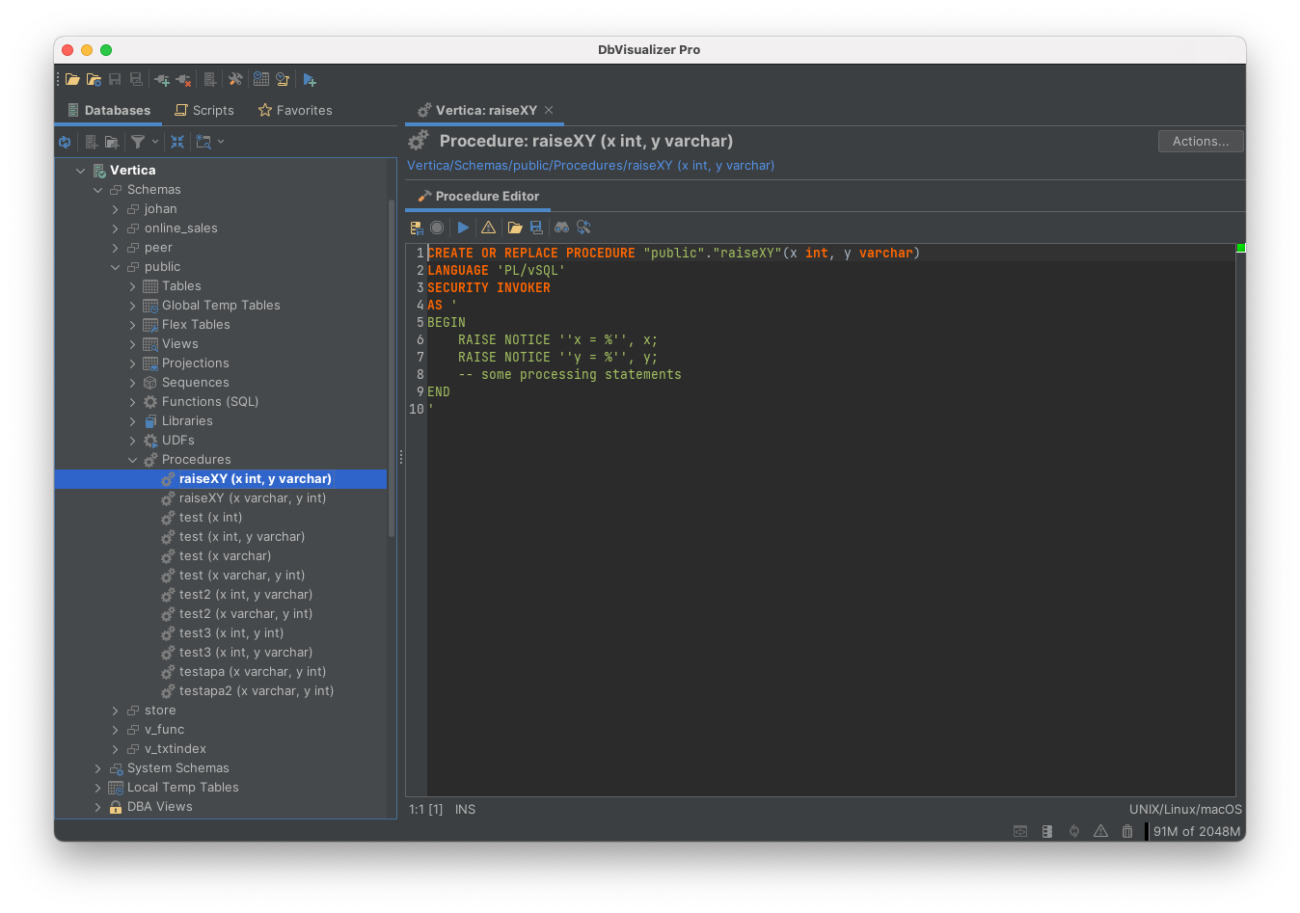Click the warning triangle icon in editor toolbar
Viewport: 1300px width, 913px height.
(x=488, y=228)
